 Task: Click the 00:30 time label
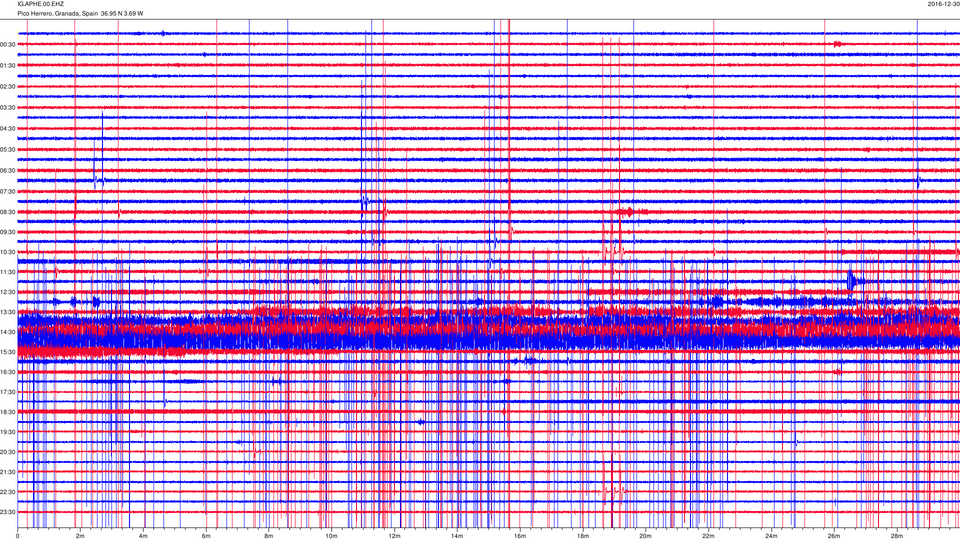(8, 45)
